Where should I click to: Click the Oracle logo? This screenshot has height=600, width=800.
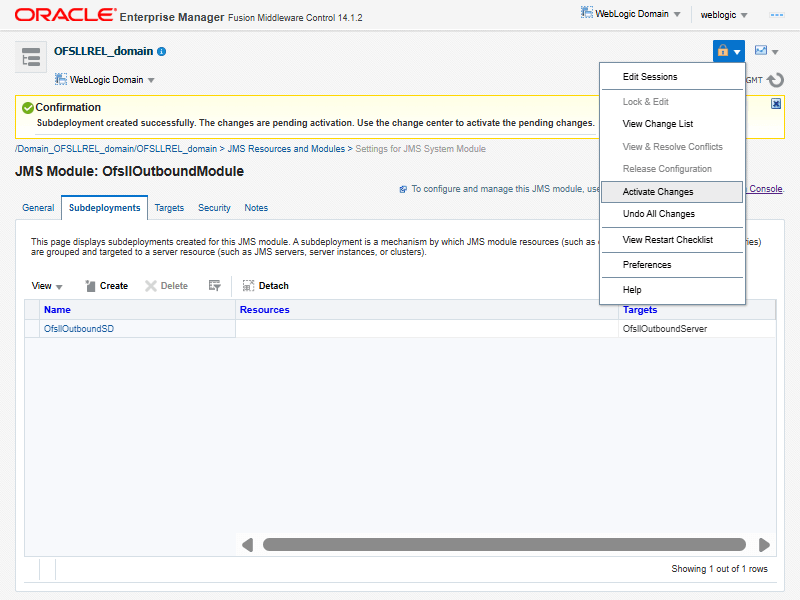pos(65,14)
